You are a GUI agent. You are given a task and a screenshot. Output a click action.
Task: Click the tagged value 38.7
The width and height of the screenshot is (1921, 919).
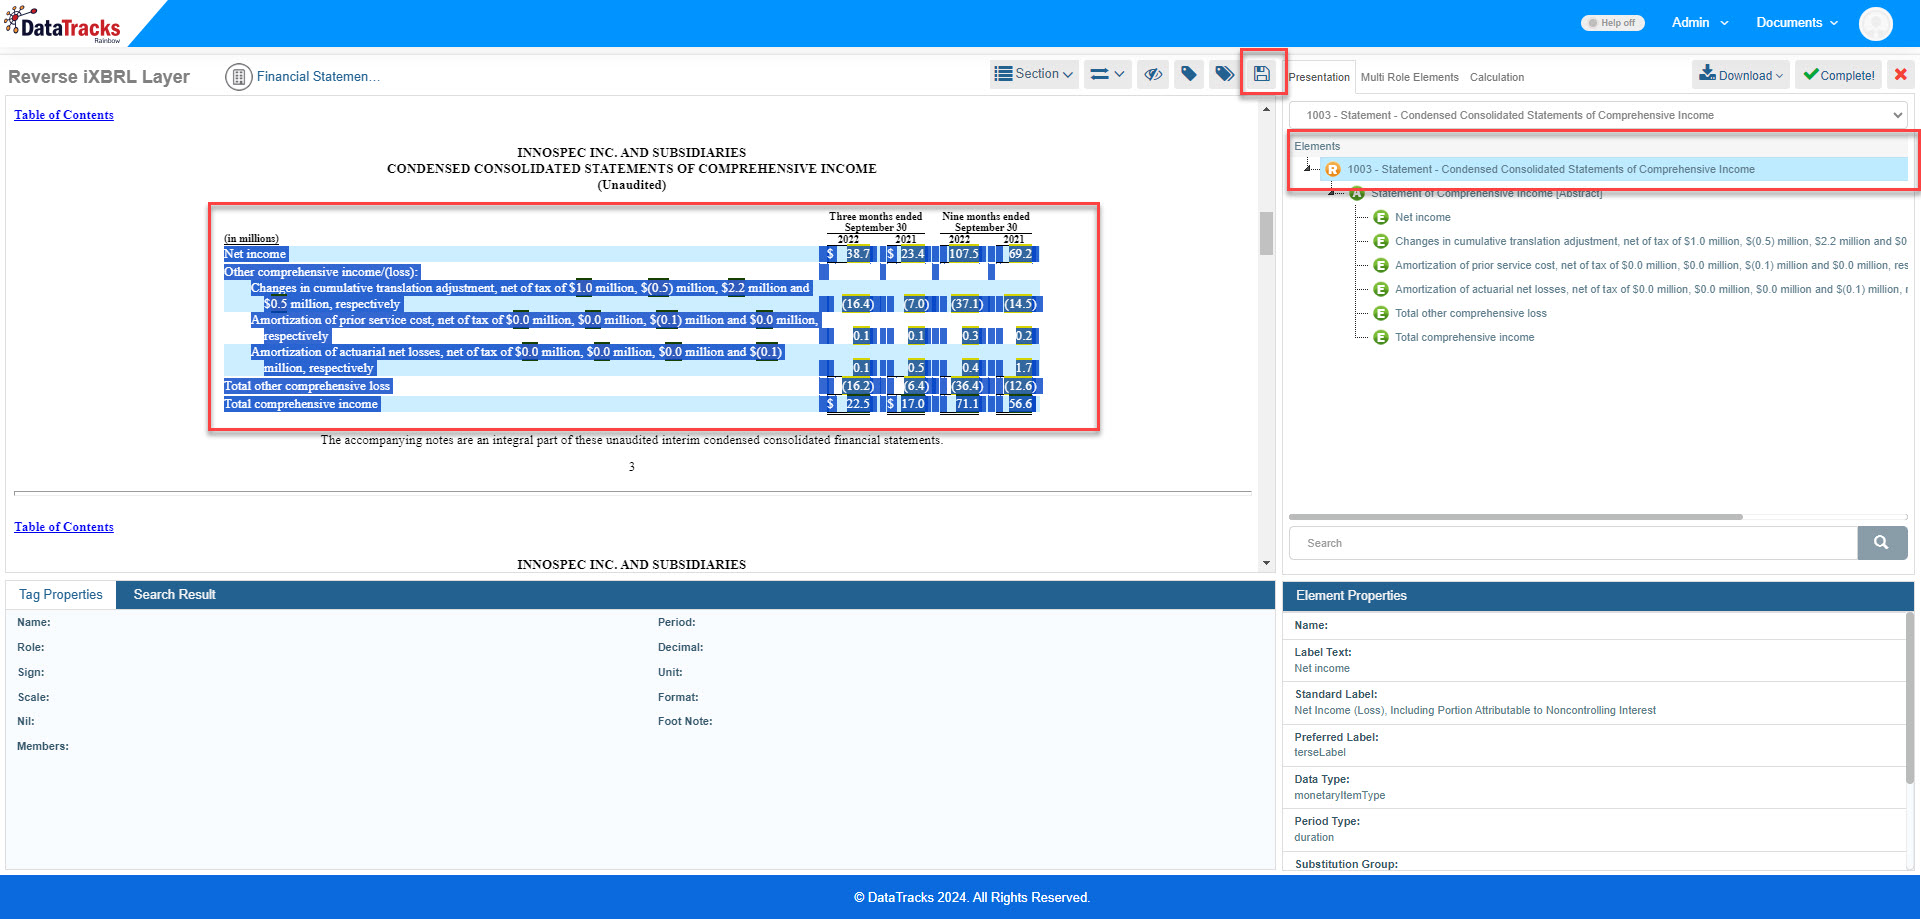(x=858, y=254)
